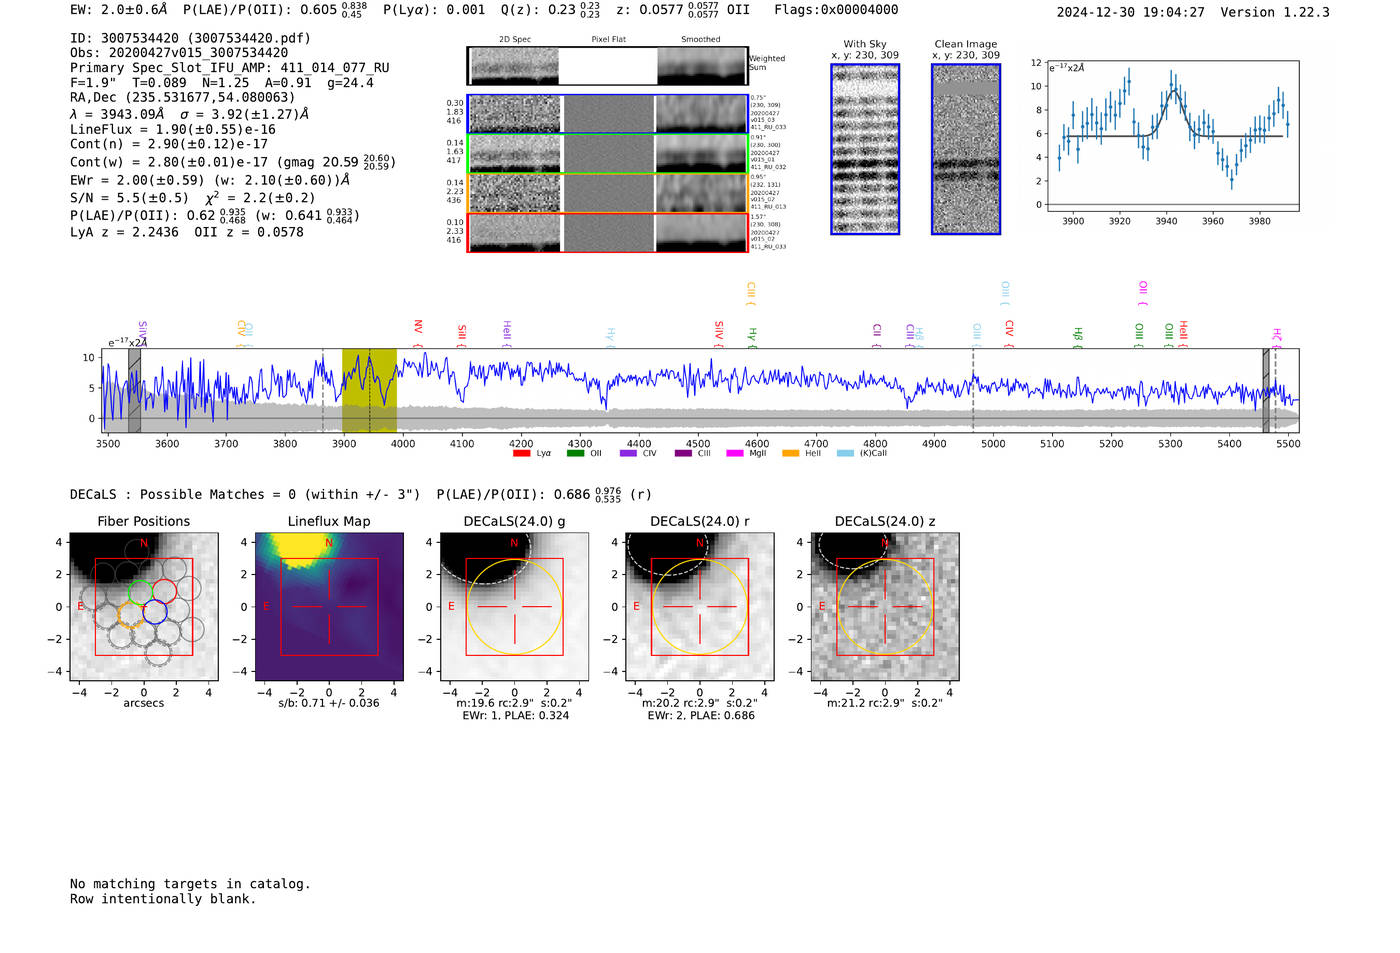Image resolution: width=1400 pixels, height=953 pixels.
Task: Click the Flags:0x00004000 header text
Action: tap(836, 10)
